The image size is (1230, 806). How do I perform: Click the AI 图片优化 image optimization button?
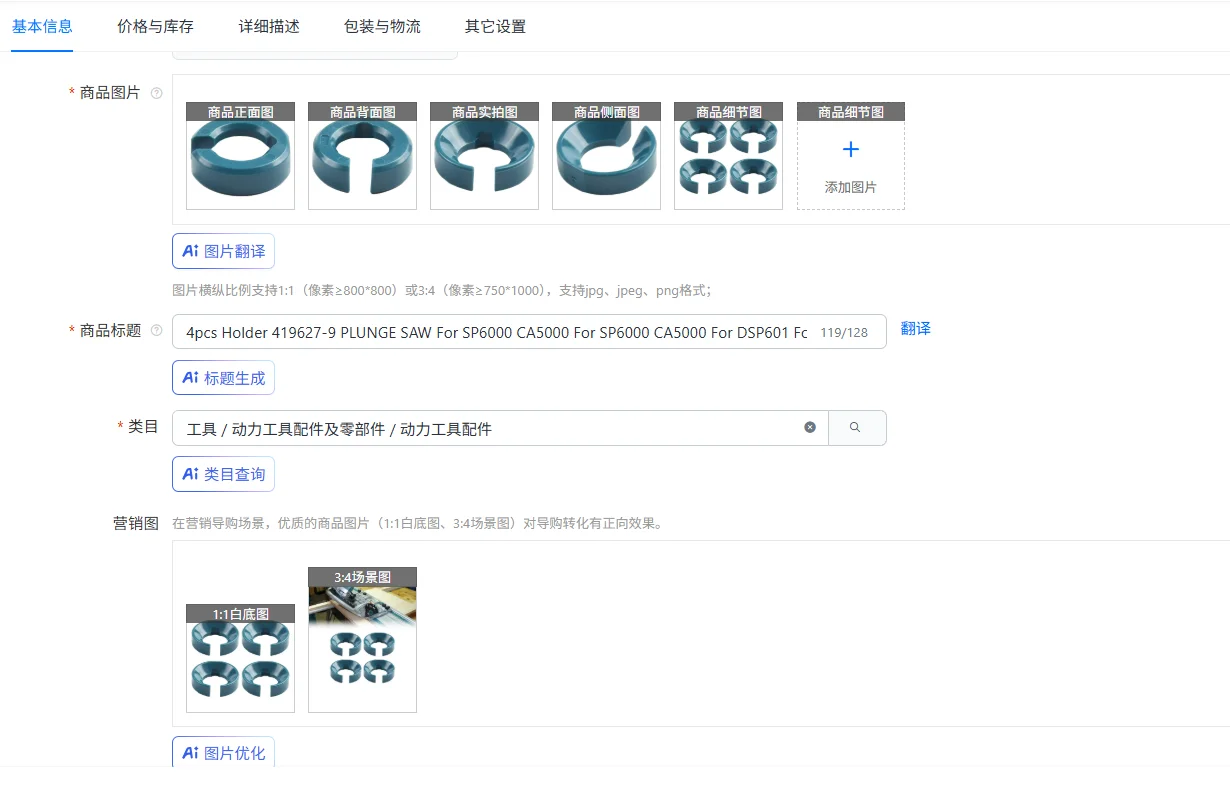[223, 752]
